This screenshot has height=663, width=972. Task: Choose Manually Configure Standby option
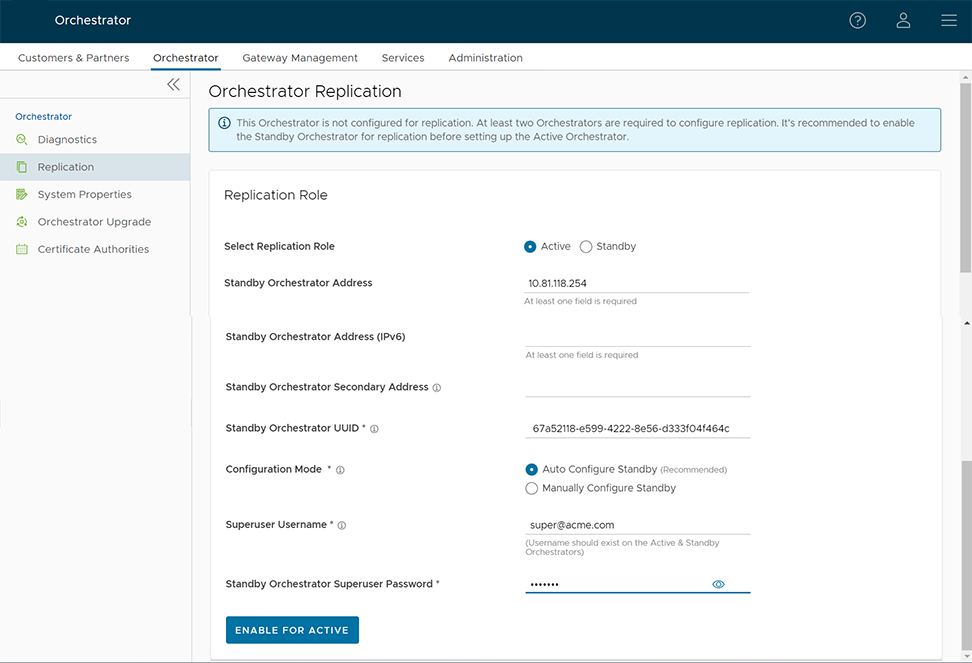pyautogui.click(x=531, y=488)
